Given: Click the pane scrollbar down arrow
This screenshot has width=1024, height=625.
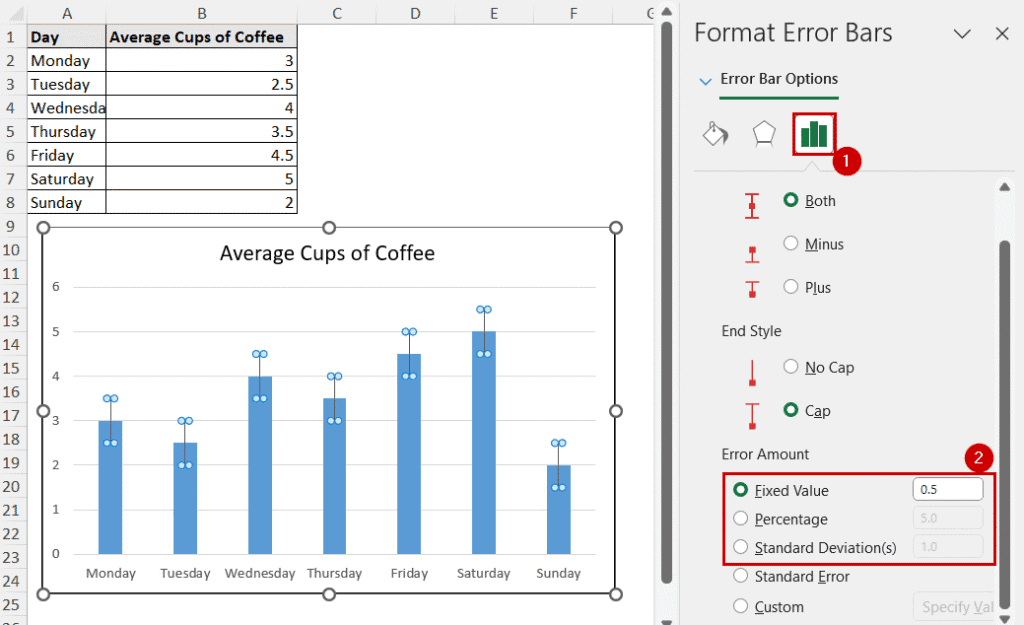Looking at the screenshot, I should [x=1006, y=617].
